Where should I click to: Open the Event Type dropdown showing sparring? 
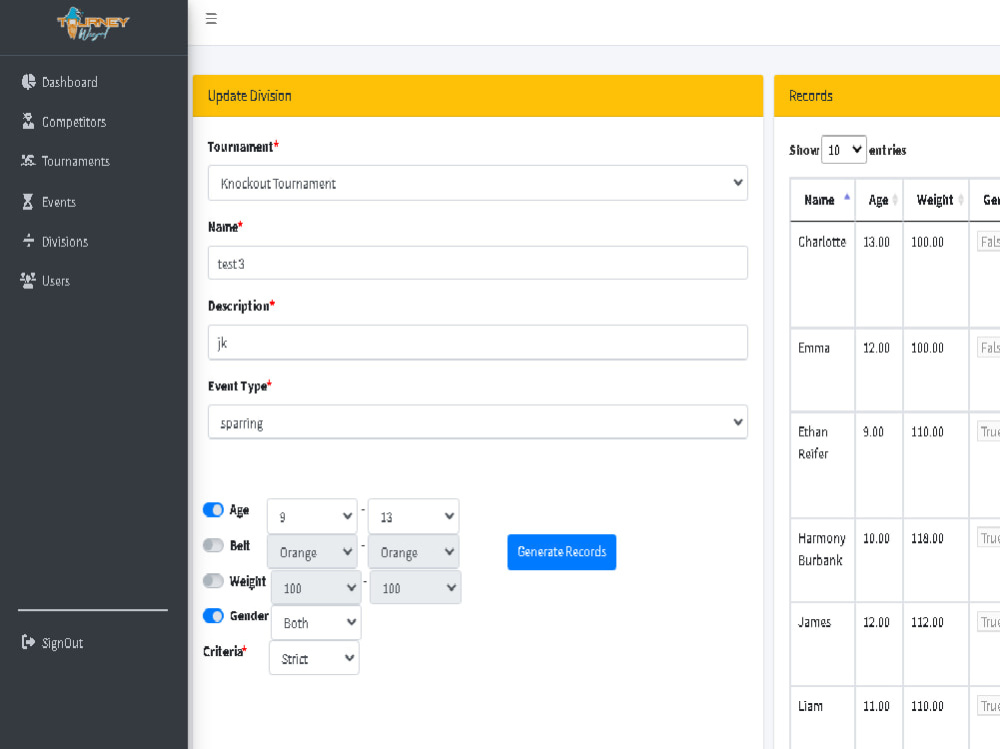click(x=478, y=422)
